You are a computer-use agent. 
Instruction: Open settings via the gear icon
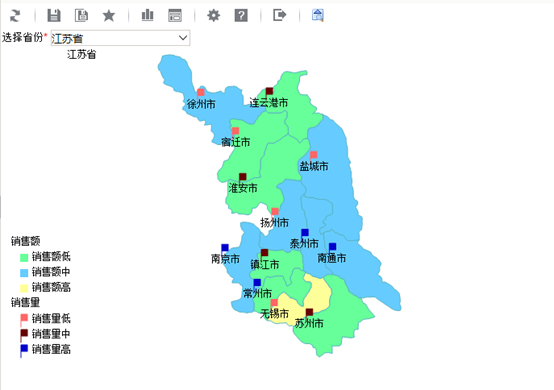pos(213,16)
